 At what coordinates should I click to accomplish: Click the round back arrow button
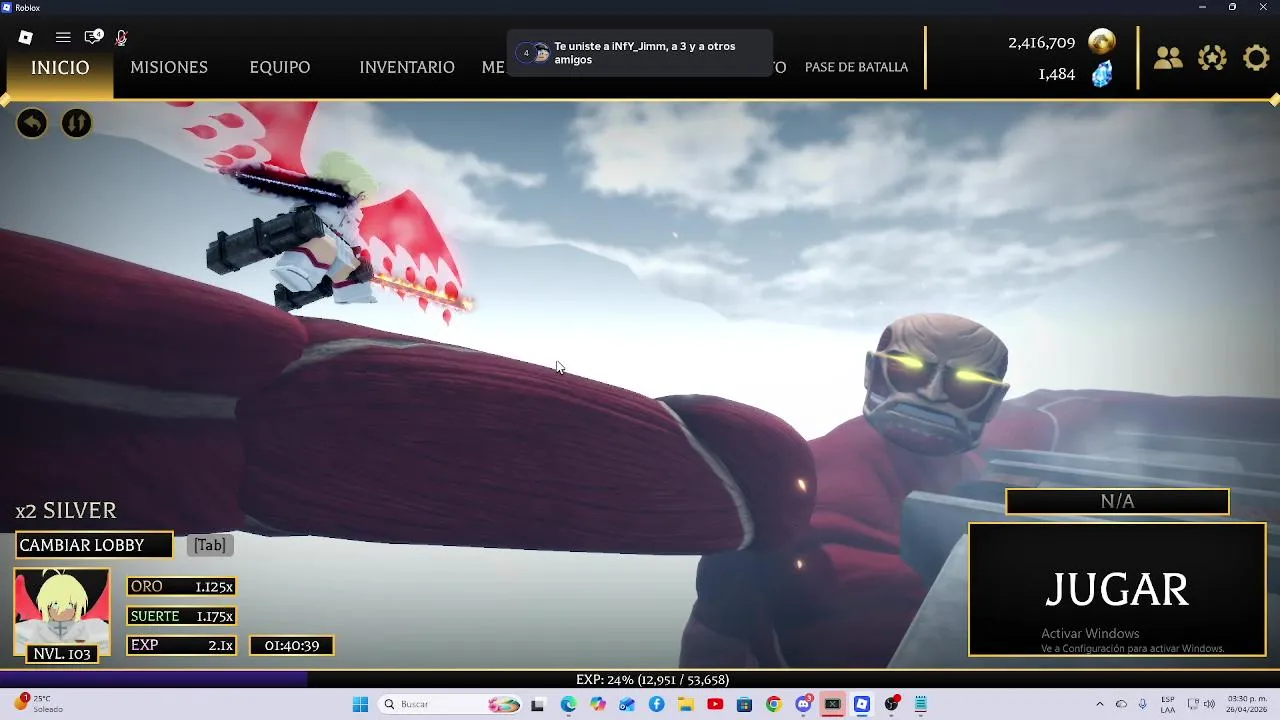[x=32, y=123]
